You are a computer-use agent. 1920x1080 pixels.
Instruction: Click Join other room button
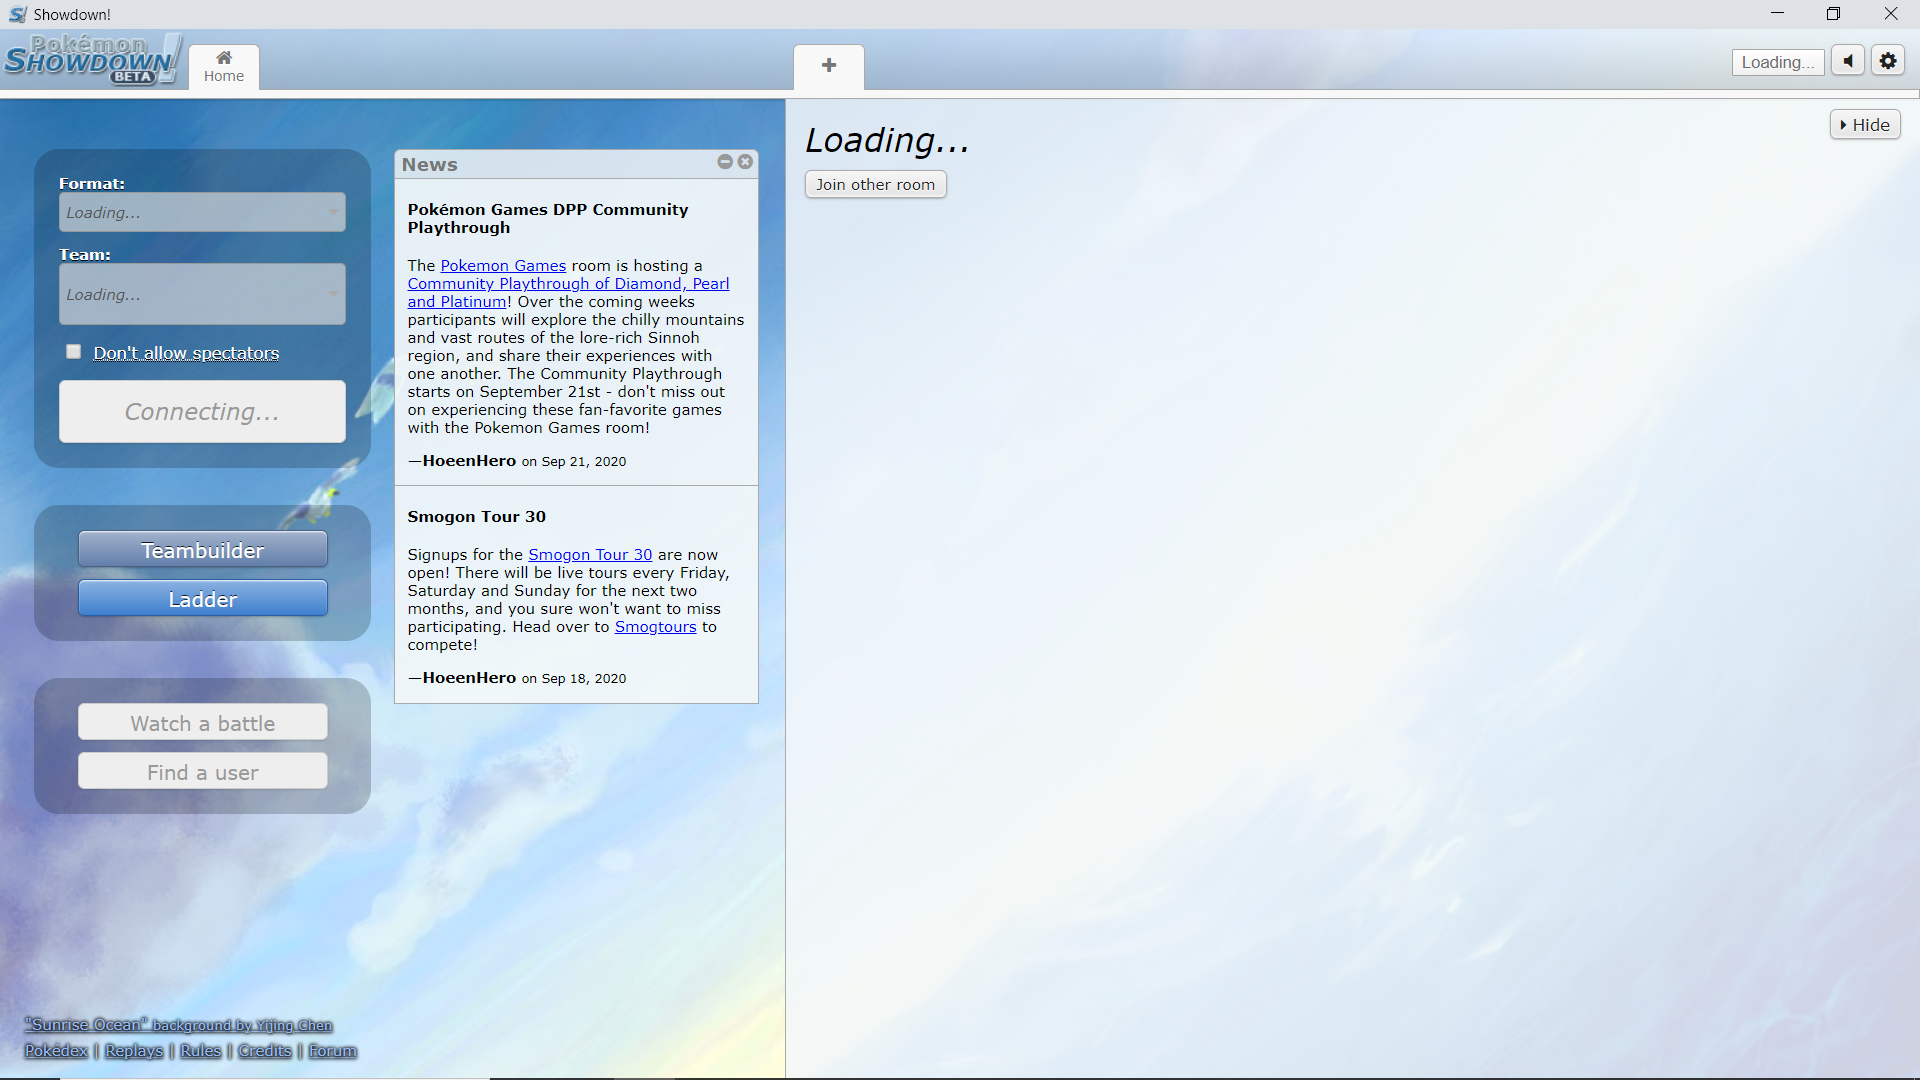pyautogui.click(x=875, y=185)
